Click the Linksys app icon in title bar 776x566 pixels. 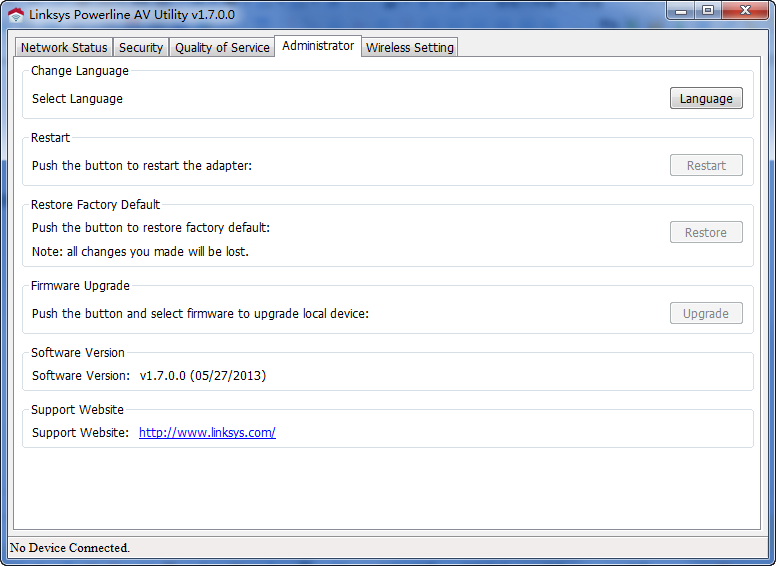pos(16,15)
